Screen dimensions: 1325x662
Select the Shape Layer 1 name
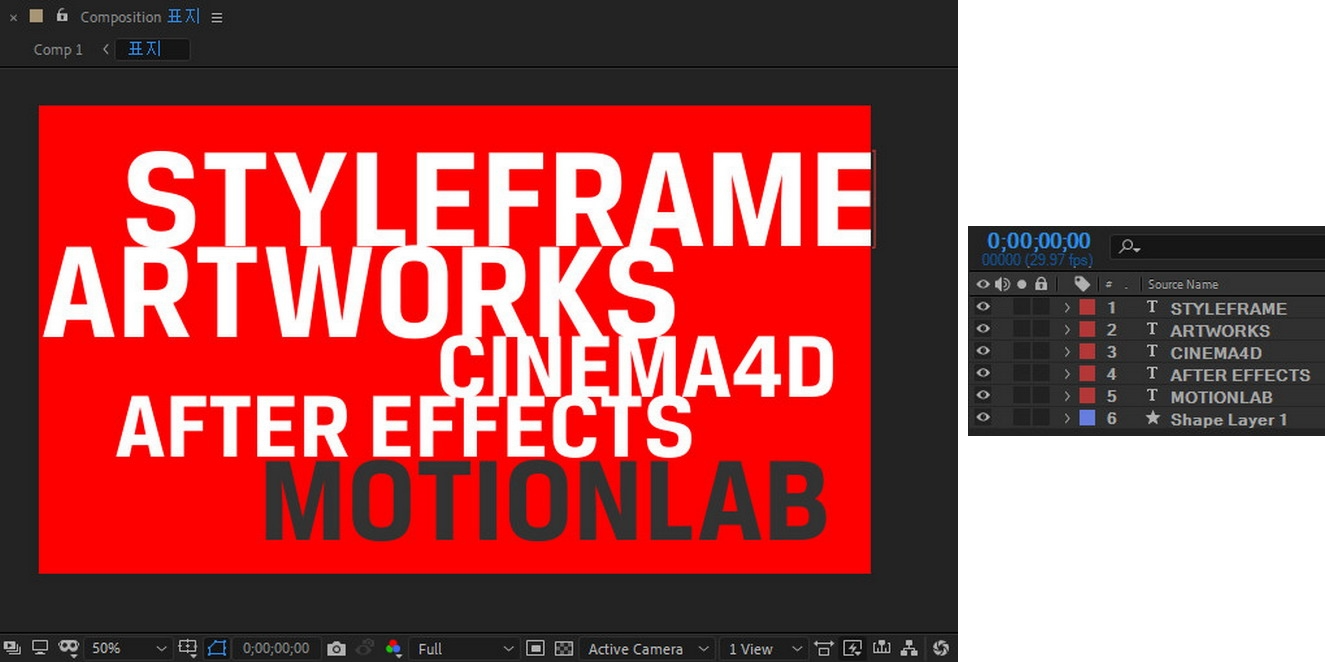coord(1229,419)
